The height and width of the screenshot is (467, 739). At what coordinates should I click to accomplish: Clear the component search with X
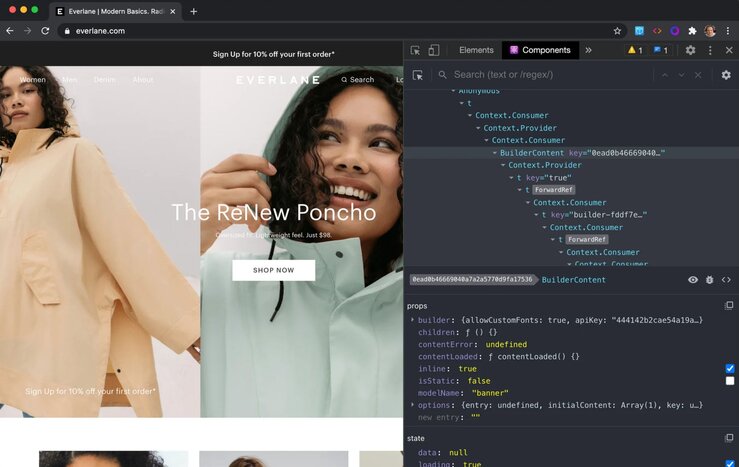tap(698, 75)
